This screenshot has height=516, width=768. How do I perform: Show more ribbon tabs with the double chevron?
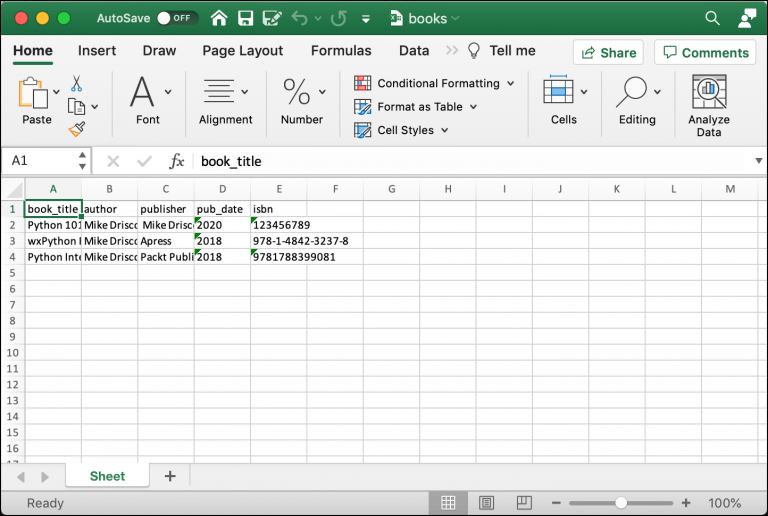click(452, 50)
